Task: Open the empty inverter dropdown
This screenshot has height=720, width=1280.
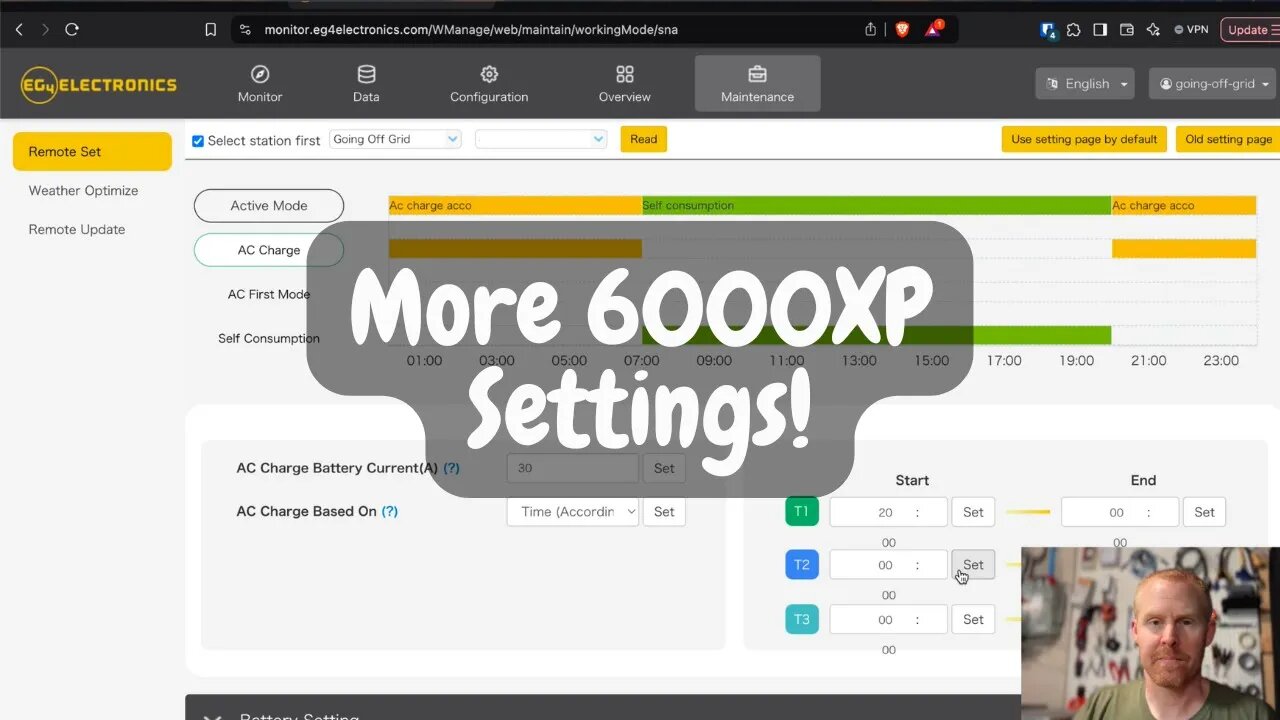Action: [x=541, y=139]
